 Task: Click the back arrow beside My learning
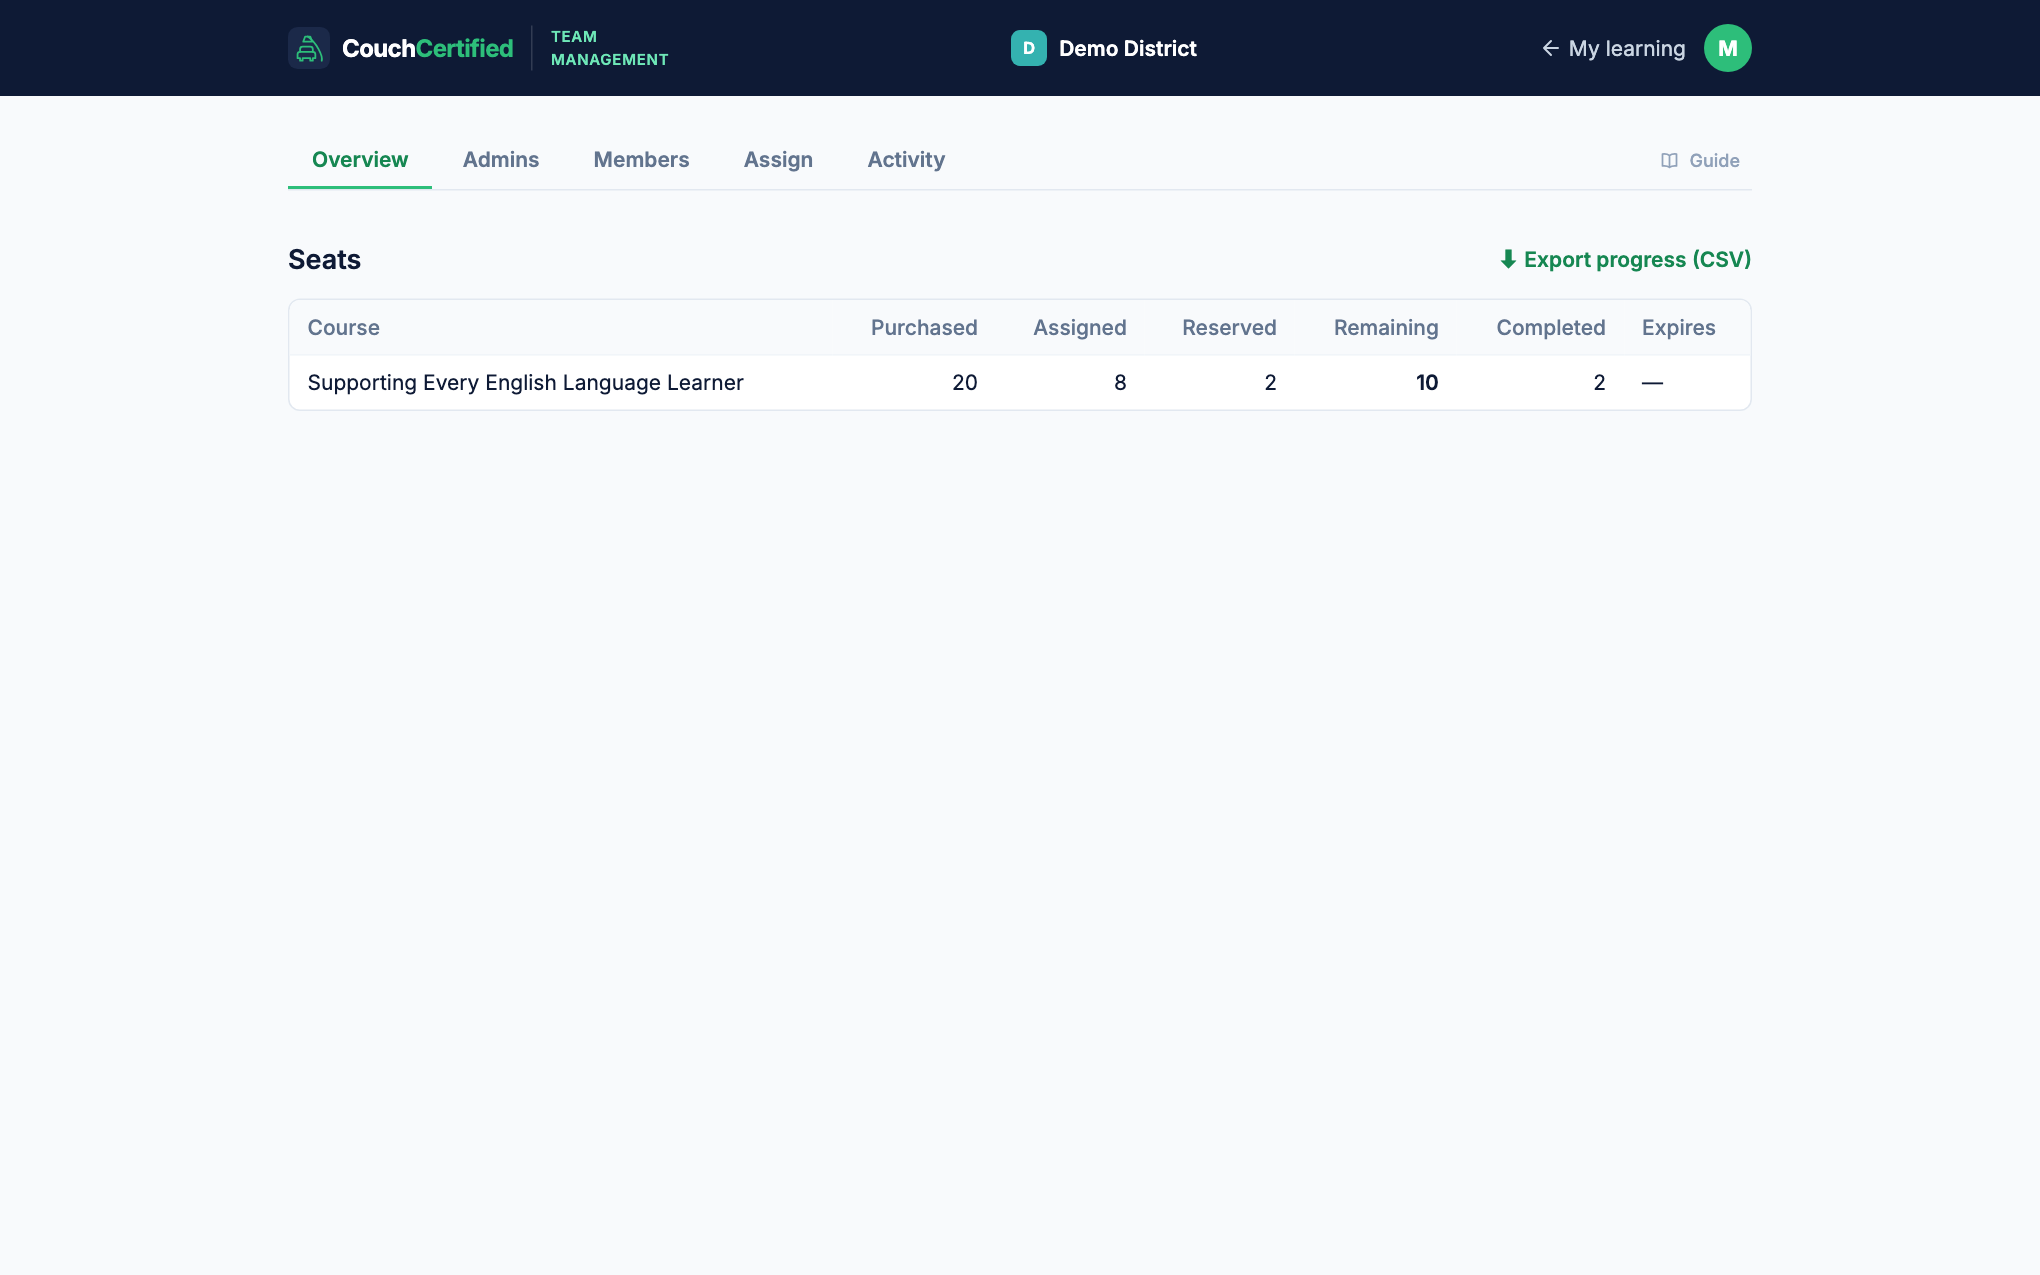click(x=1550, y=48)
